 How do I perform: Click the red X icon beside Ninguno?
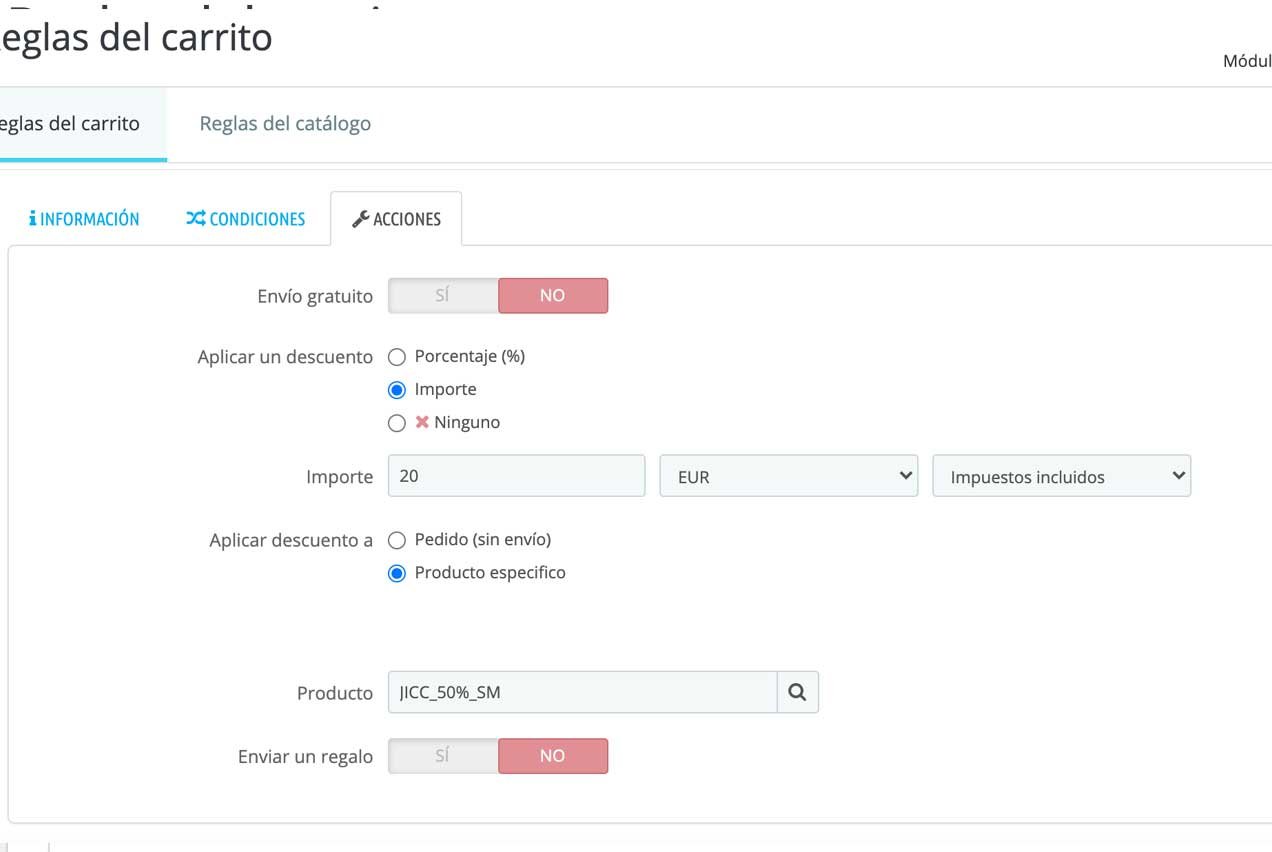[422, 422]
